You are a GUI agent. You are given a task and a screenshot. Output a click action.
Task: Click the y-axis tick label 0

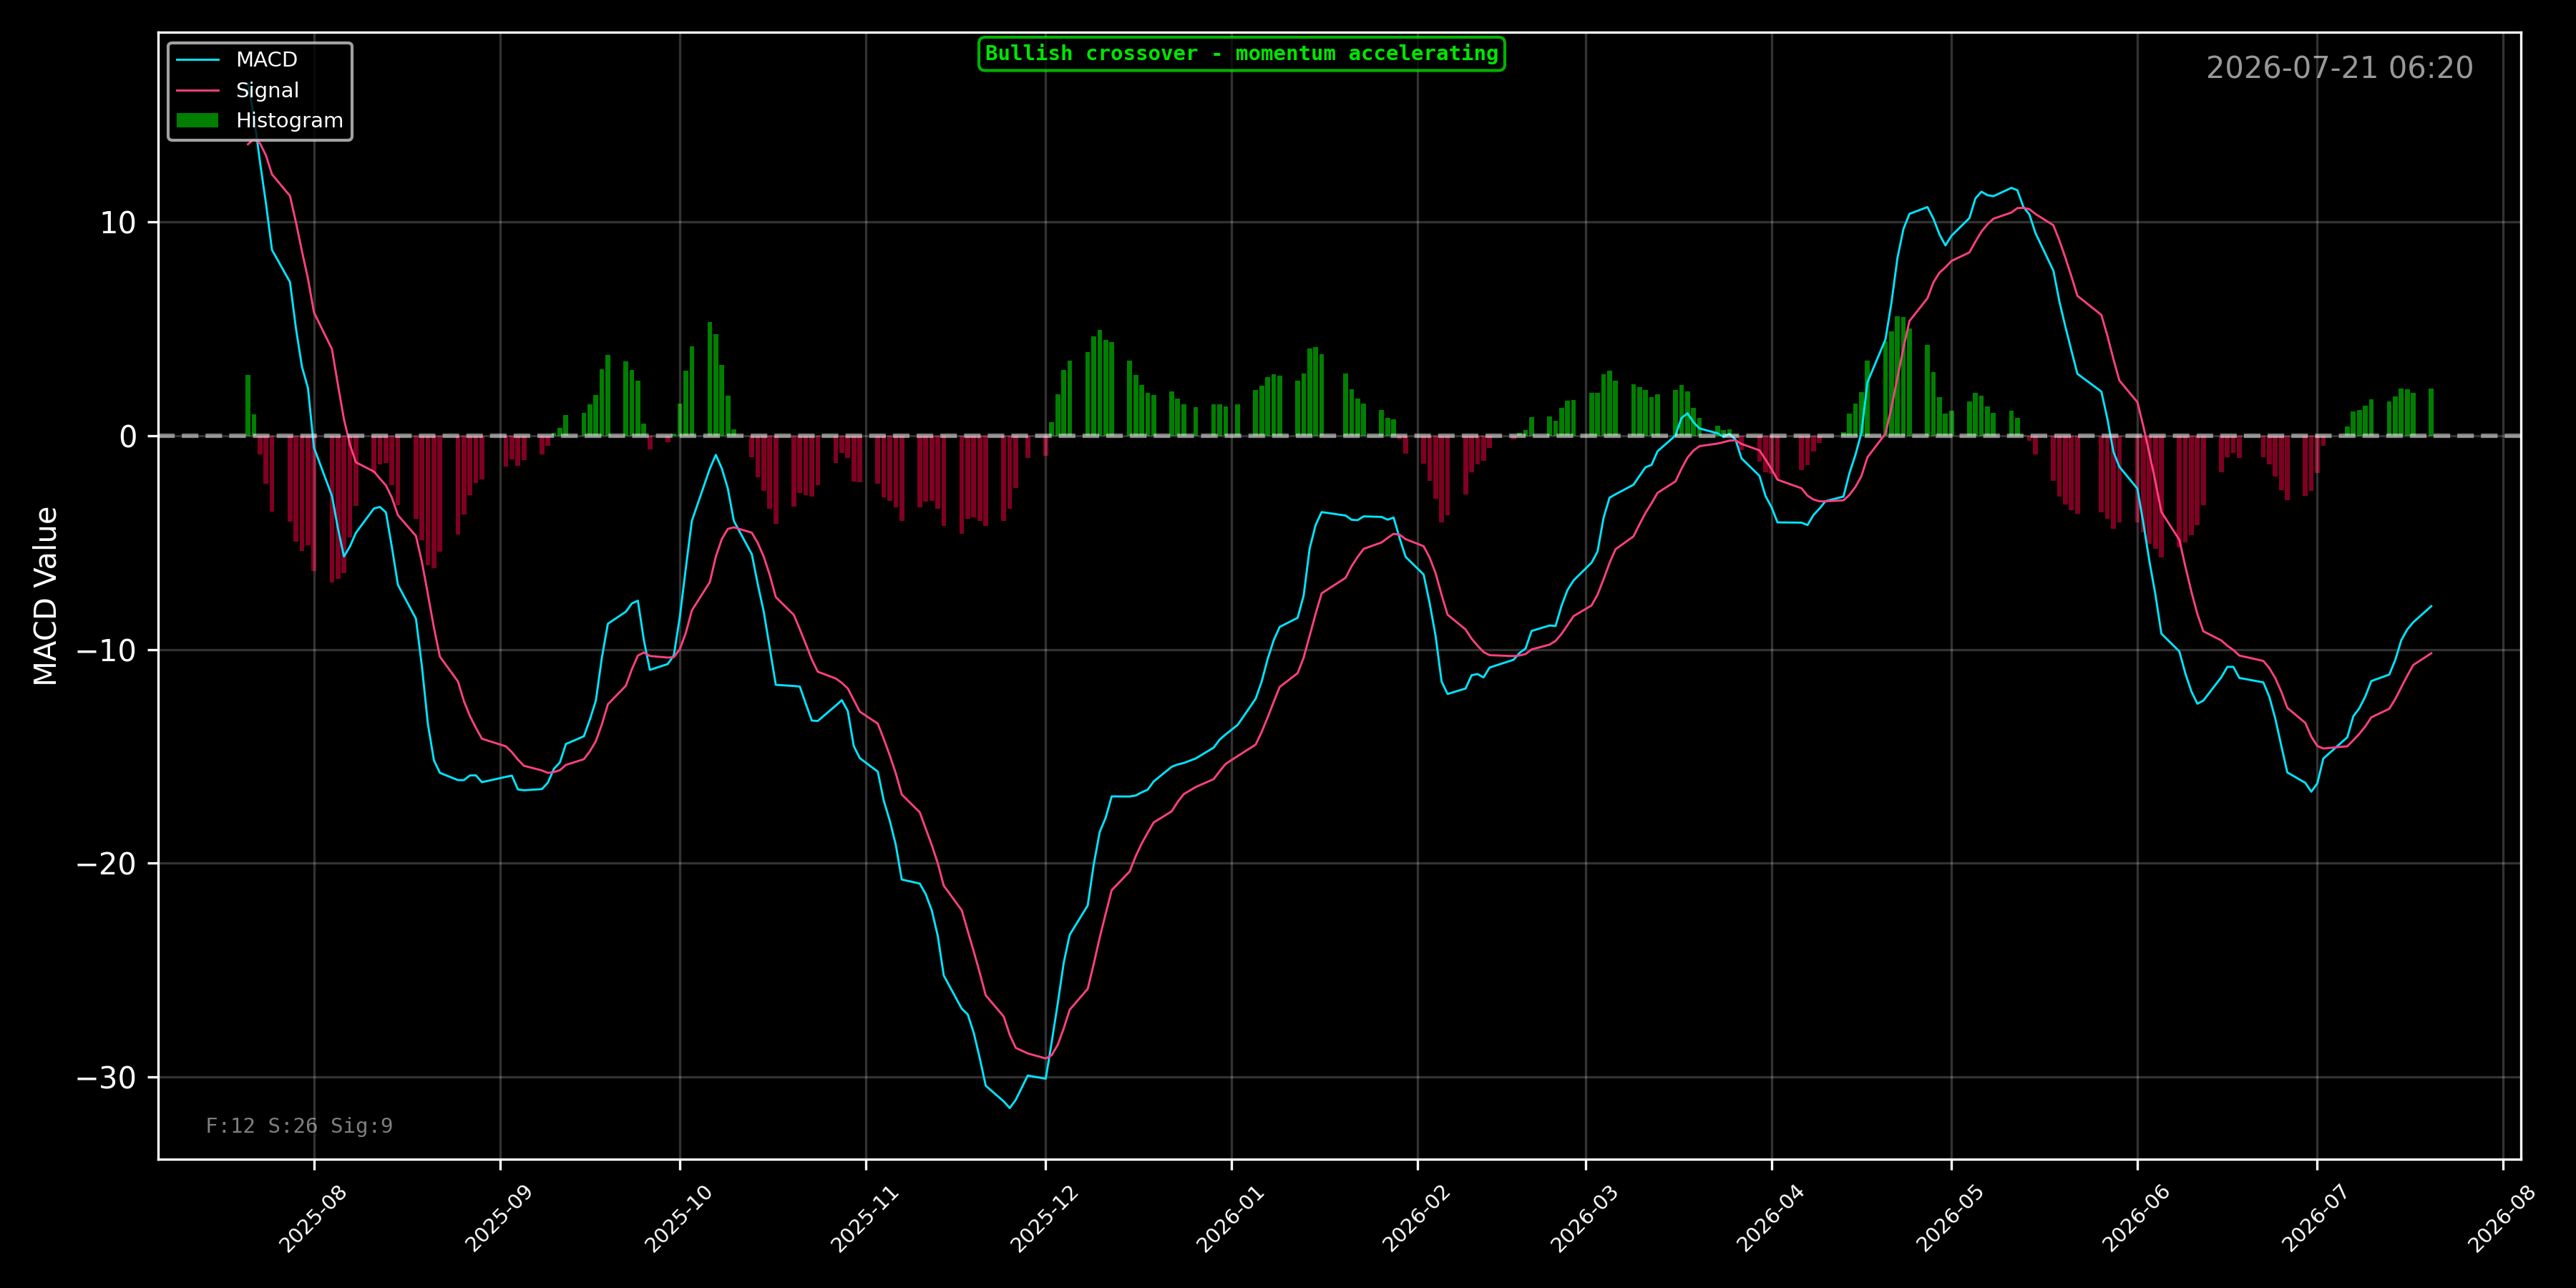pos(128,437)
